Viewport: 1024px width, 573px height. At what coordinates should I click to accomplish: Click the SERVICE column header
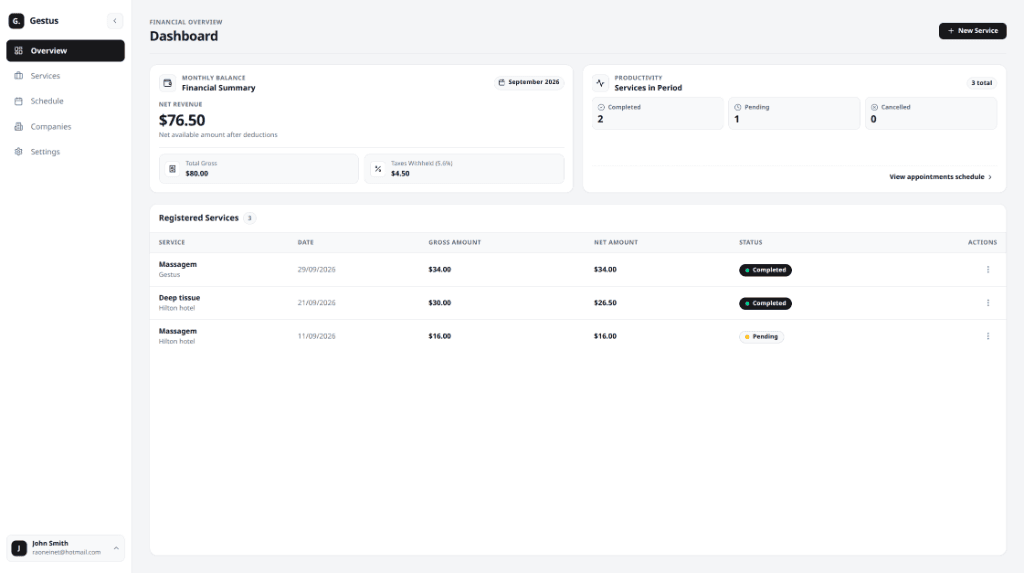[172, 242]
